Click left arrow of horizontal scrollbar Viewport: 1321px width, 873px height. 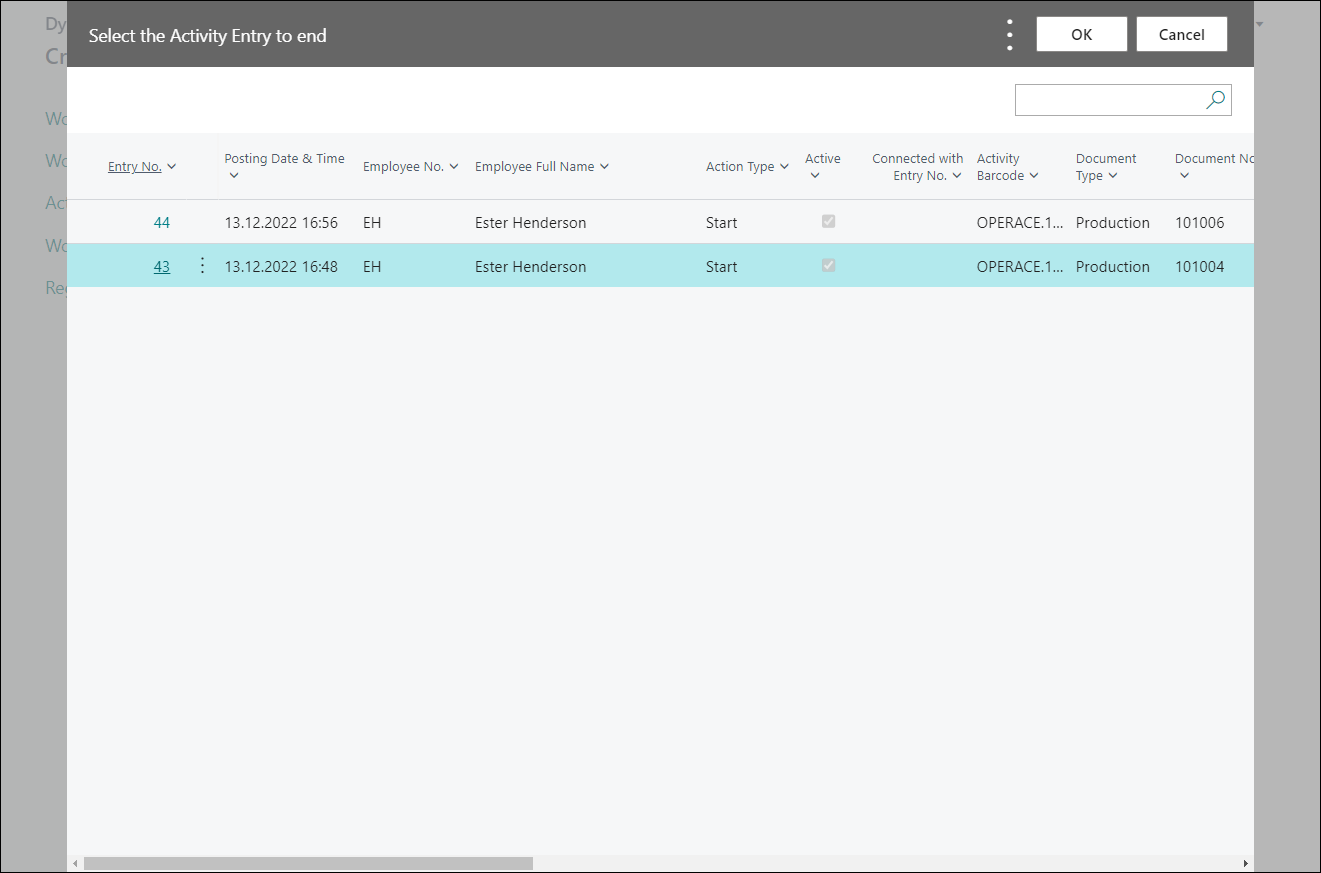click(x=76, y=863)
